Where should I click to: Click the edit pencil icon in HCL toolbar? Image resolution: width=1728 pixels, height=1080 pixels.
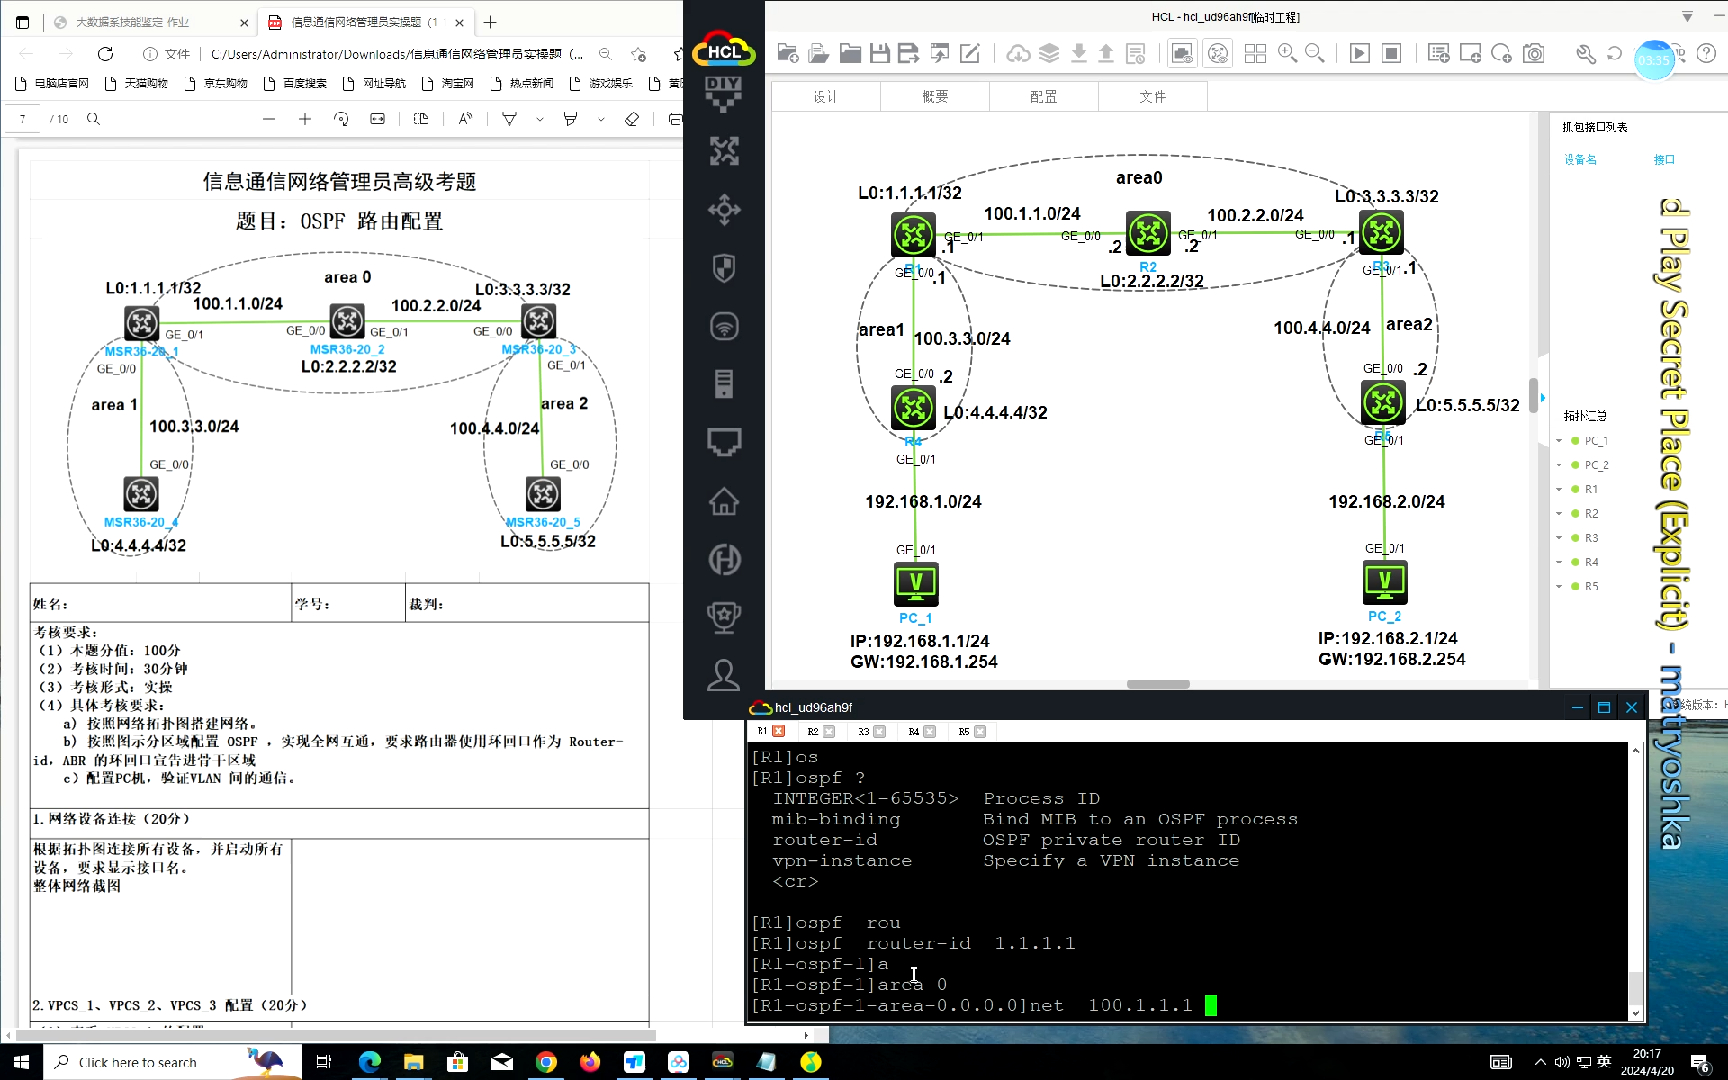[970, 53]
